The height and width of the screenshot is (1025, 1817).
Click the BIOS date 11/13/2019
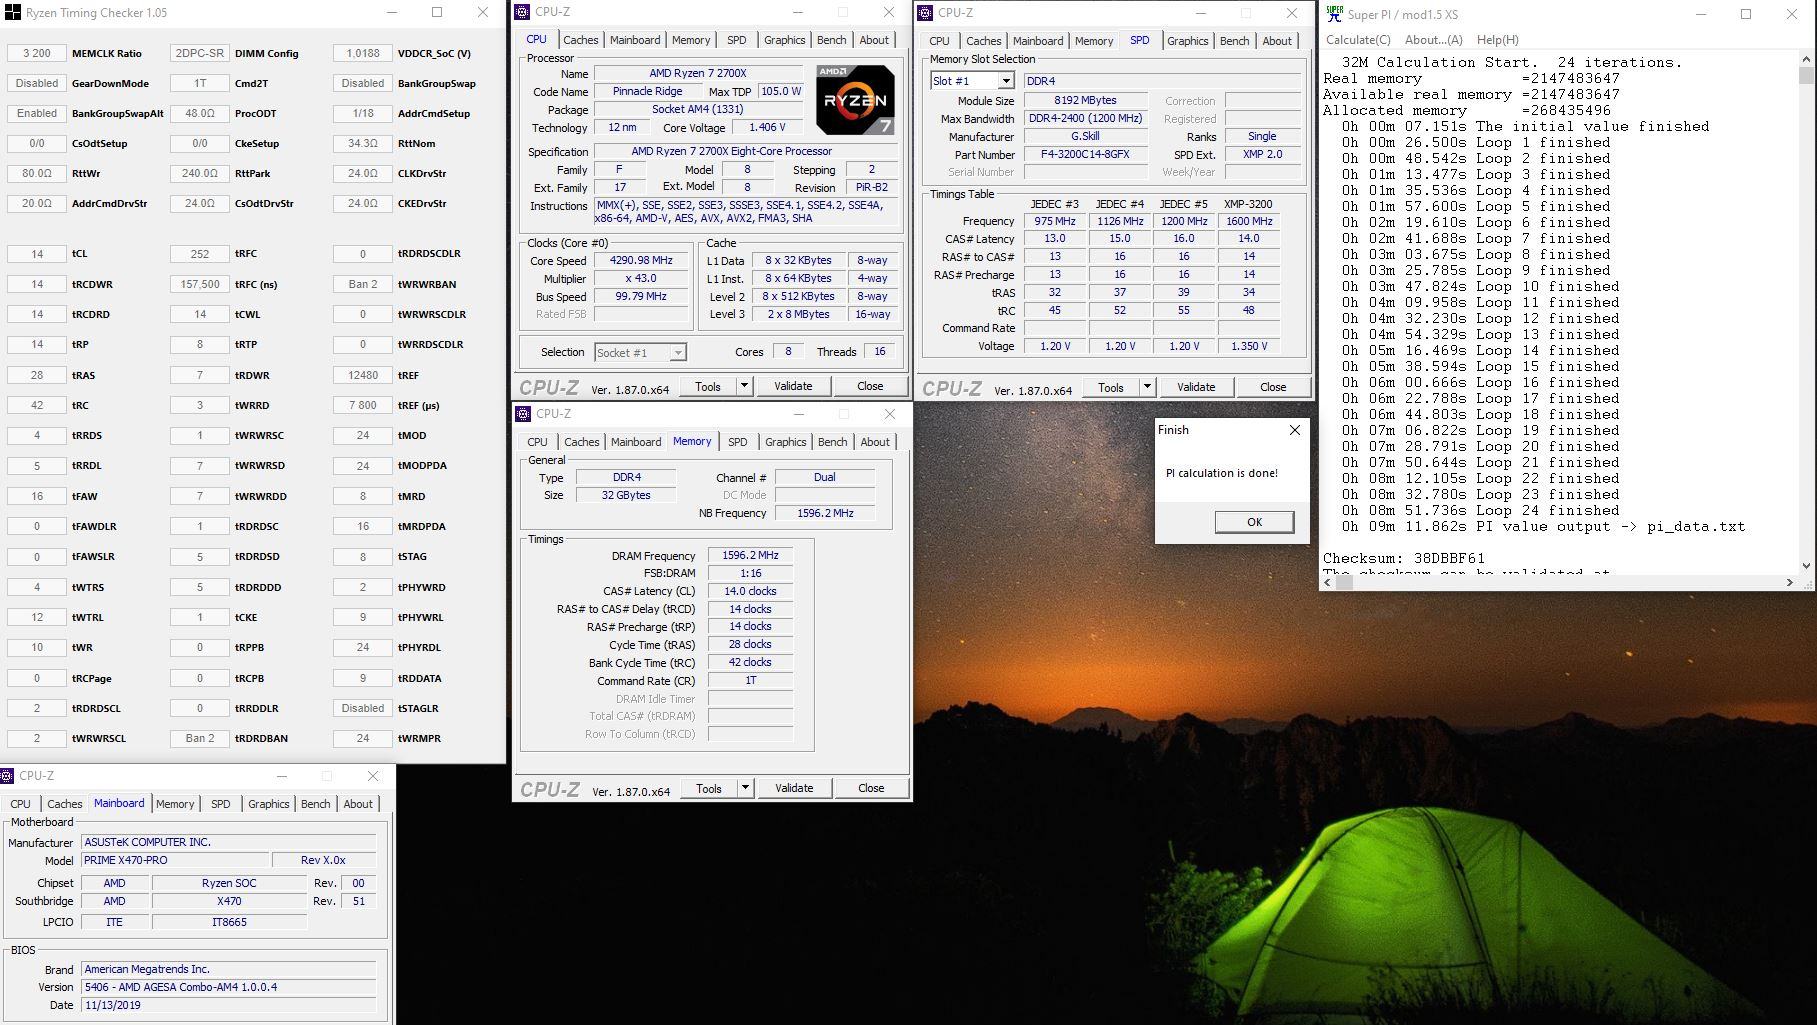[229, 1005]
